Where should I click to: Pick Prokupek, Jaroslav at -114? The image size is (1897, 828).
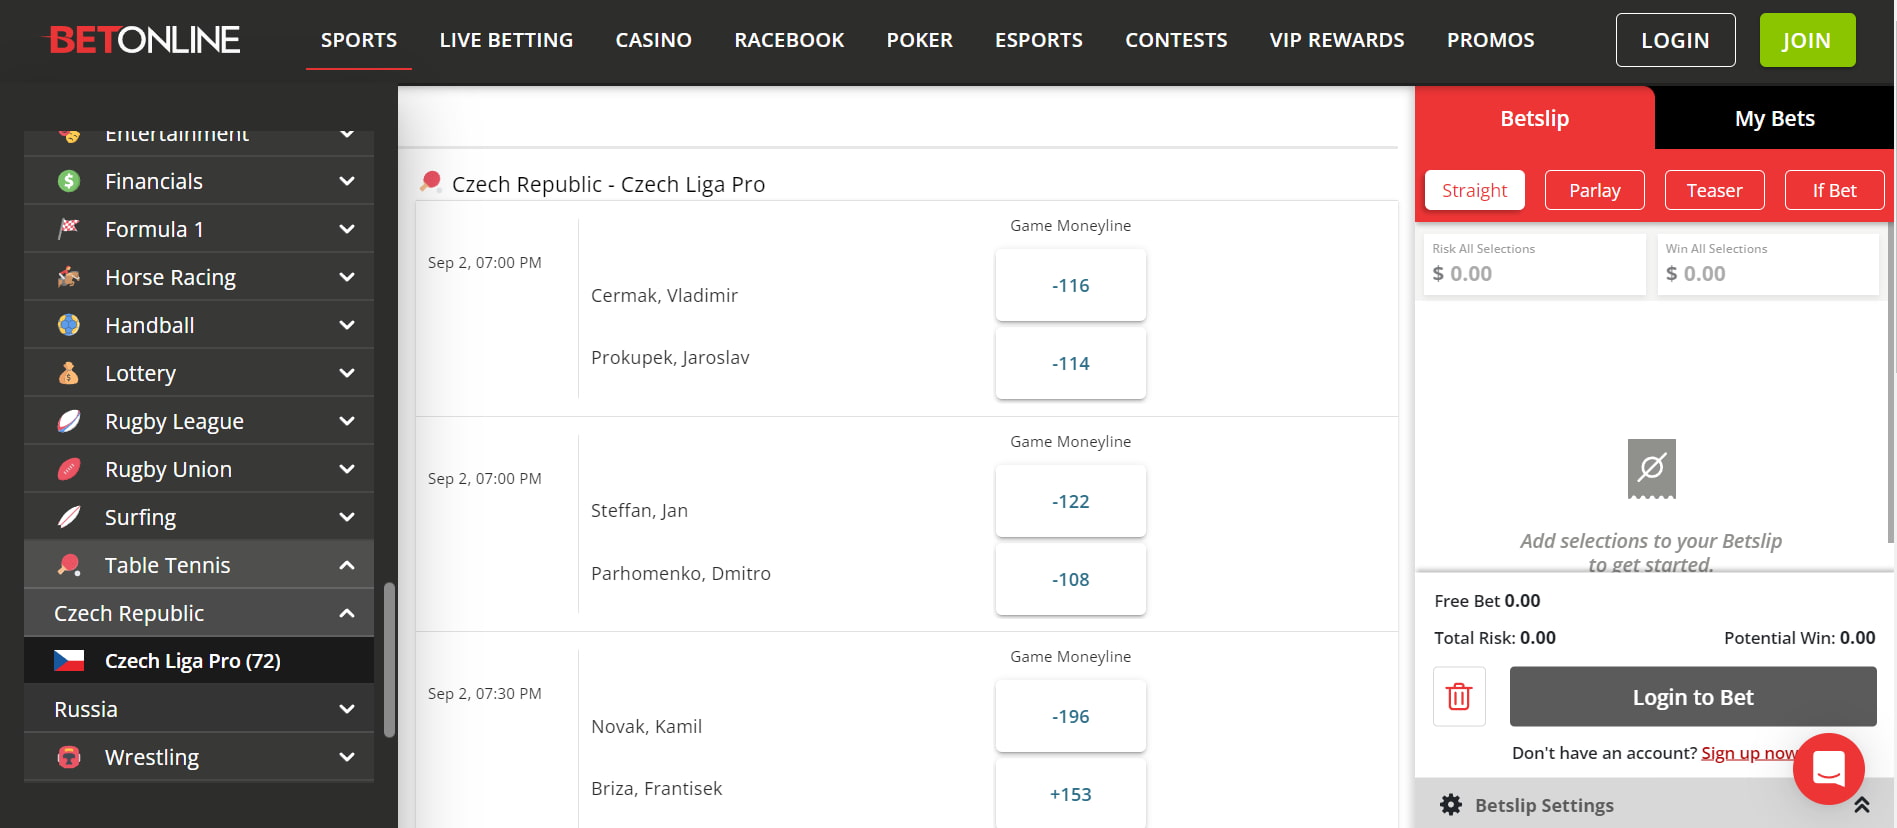(1071, 363)
